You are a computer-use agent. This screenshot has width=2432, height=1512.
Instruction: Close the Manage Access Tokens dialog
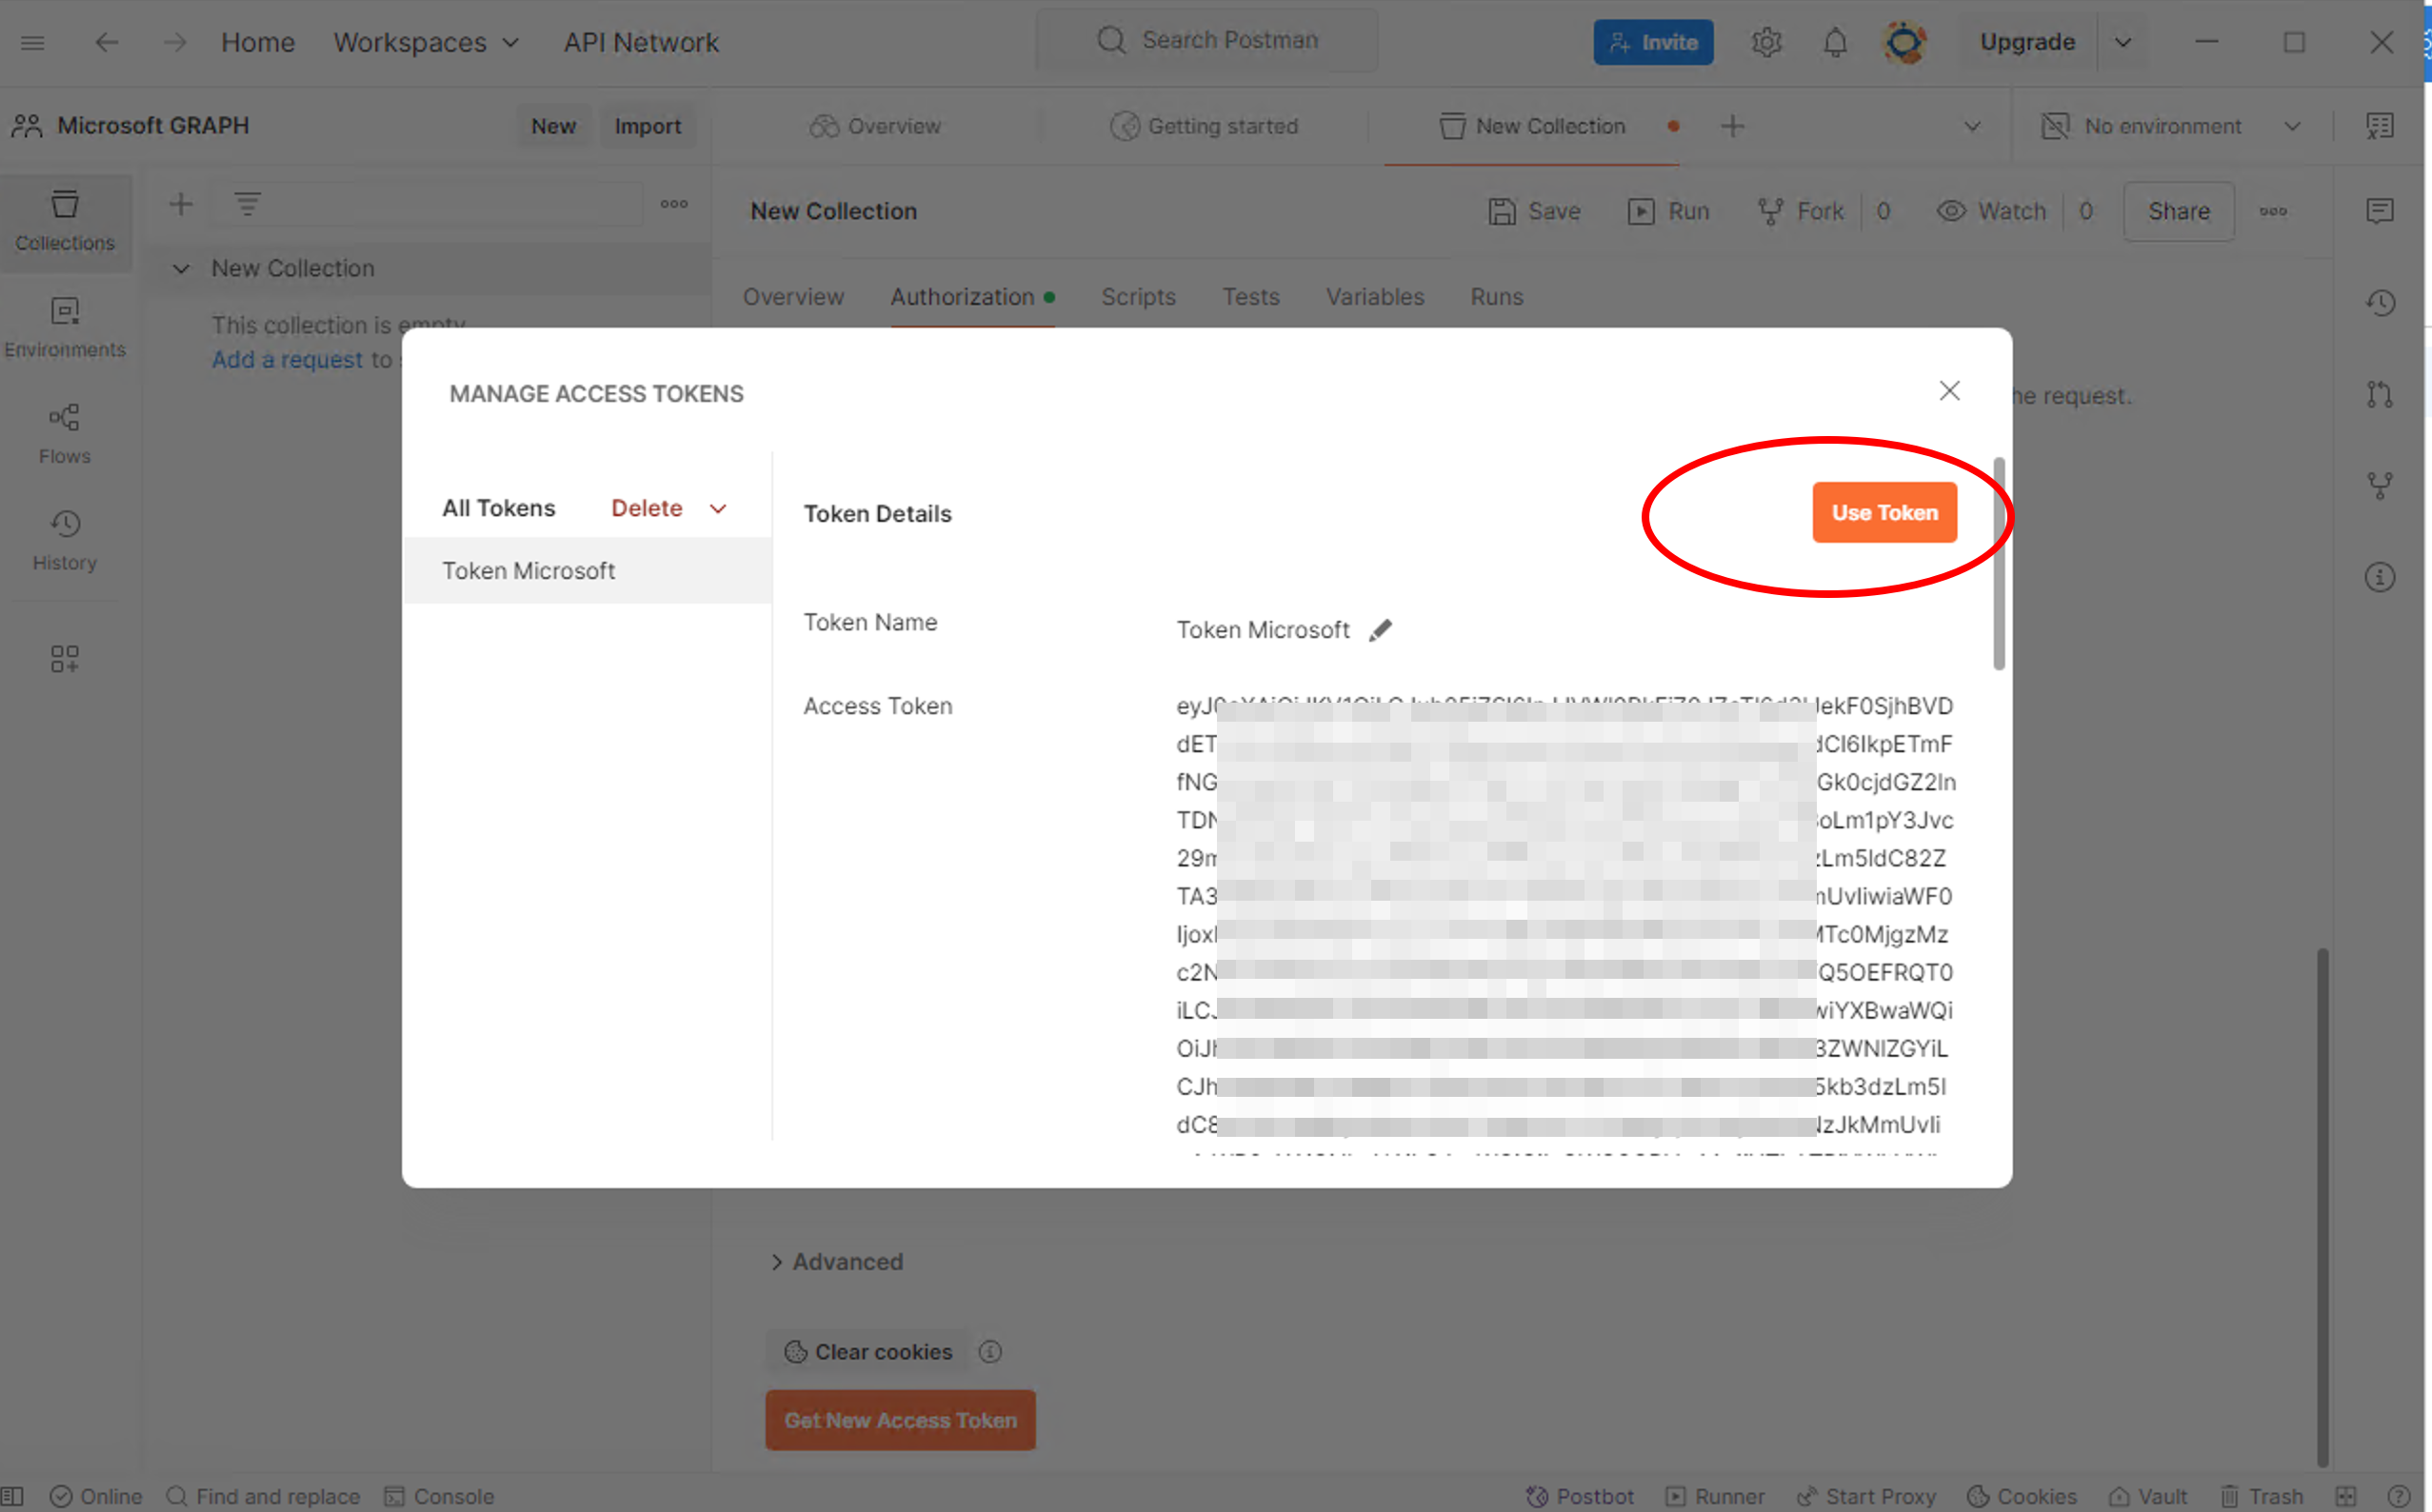click(x=1948, y=391)
